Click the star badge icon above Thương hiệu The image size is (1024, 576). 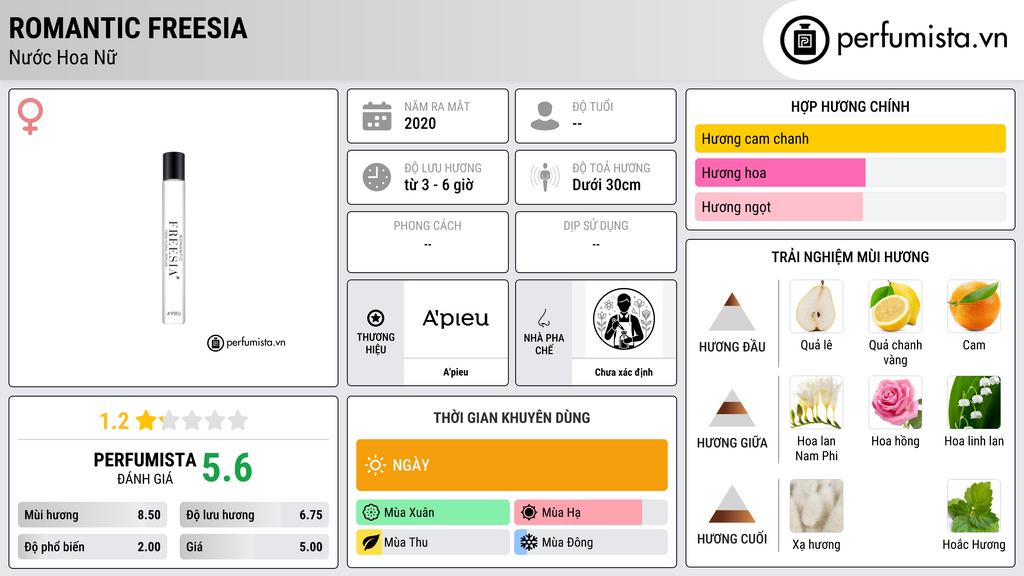pyautogui.click(x=376, y=318)
